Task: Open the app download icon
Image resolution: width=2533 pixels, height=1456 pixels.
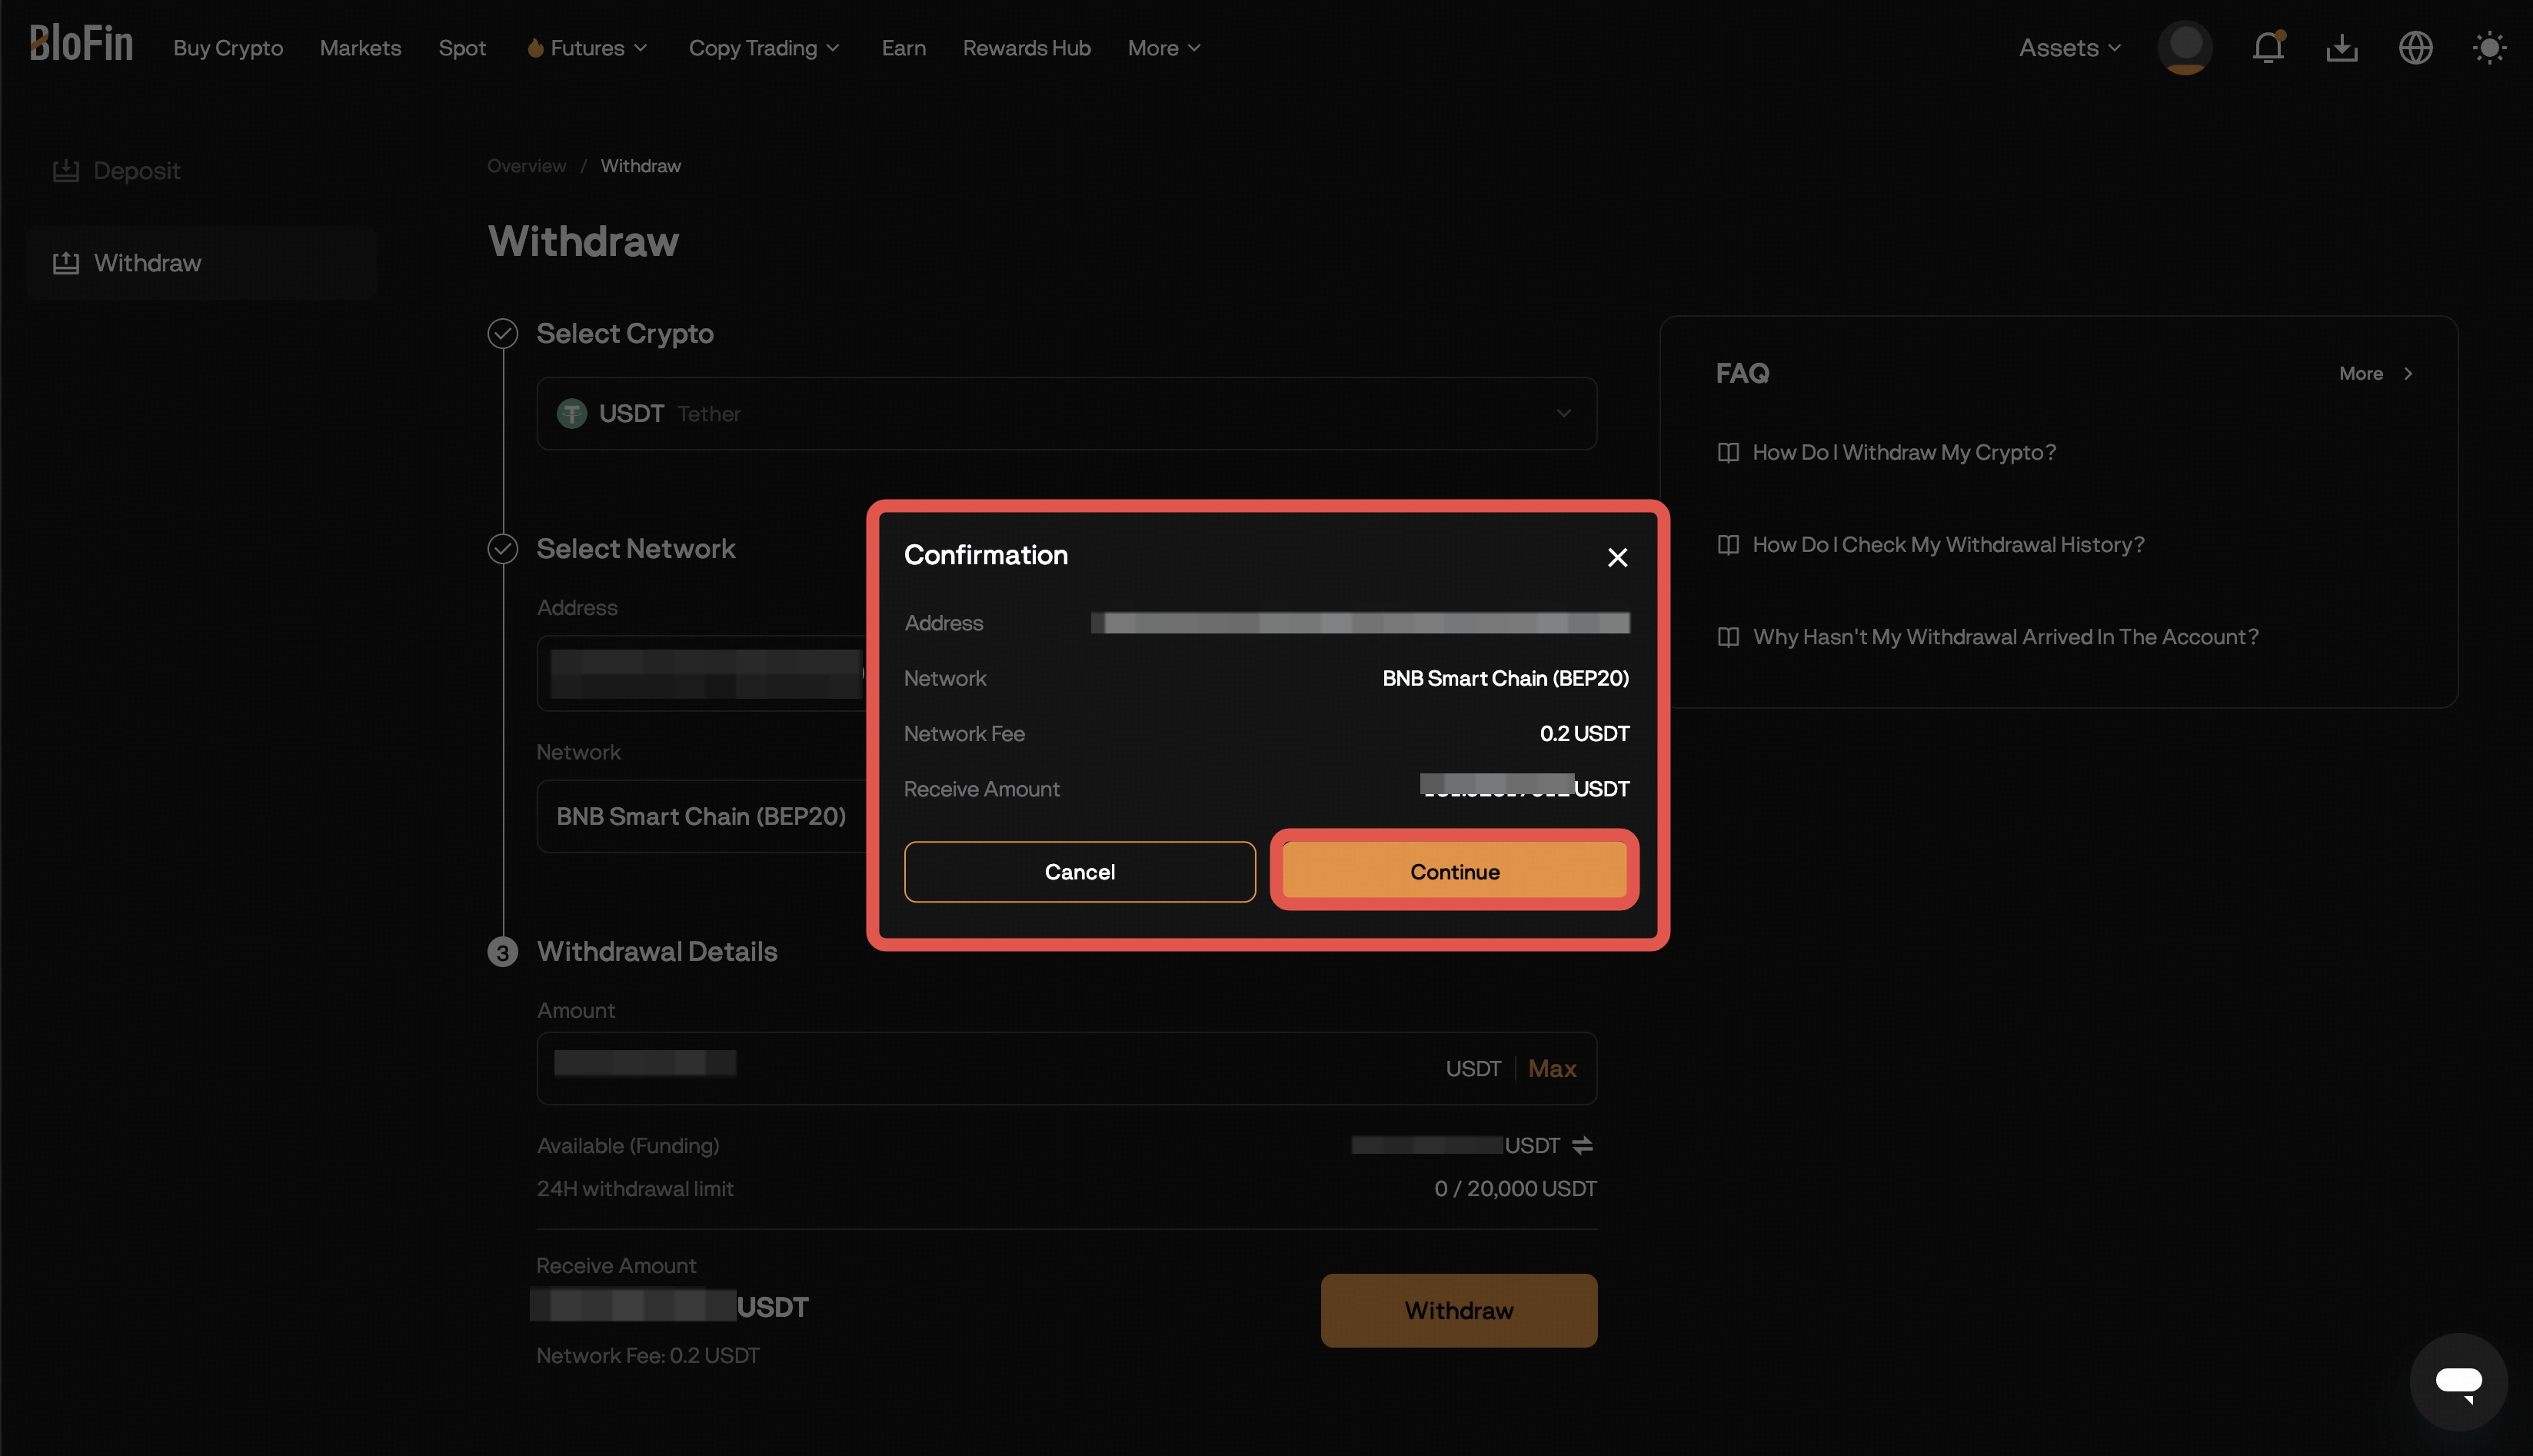Action: 2341,47
